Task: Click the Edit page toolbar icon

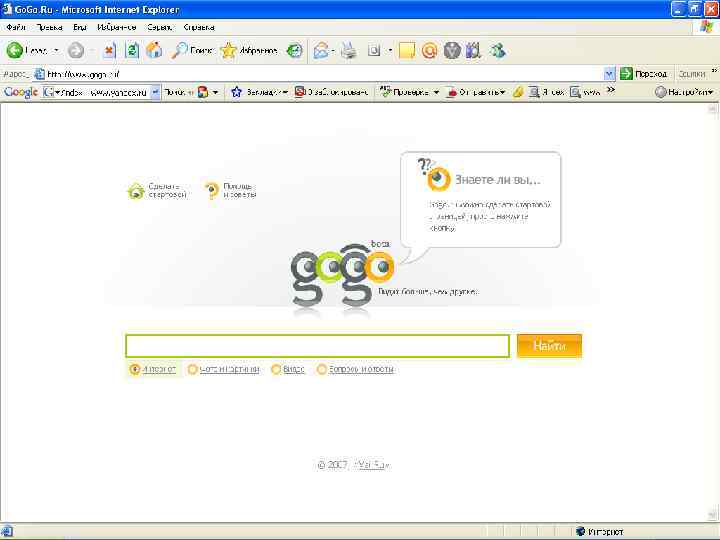Action: [x=374, y=51]
